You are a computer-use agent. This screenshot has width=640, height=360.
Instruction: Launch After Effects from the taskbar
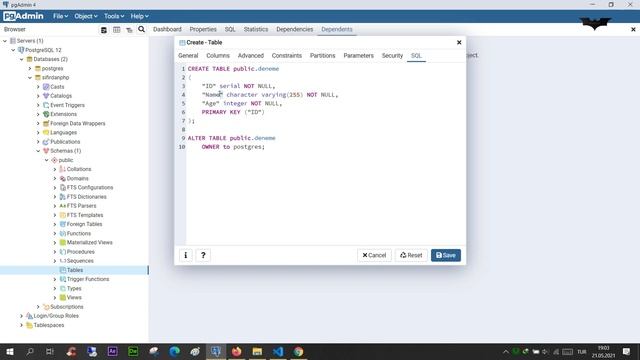tap(112, 351)
